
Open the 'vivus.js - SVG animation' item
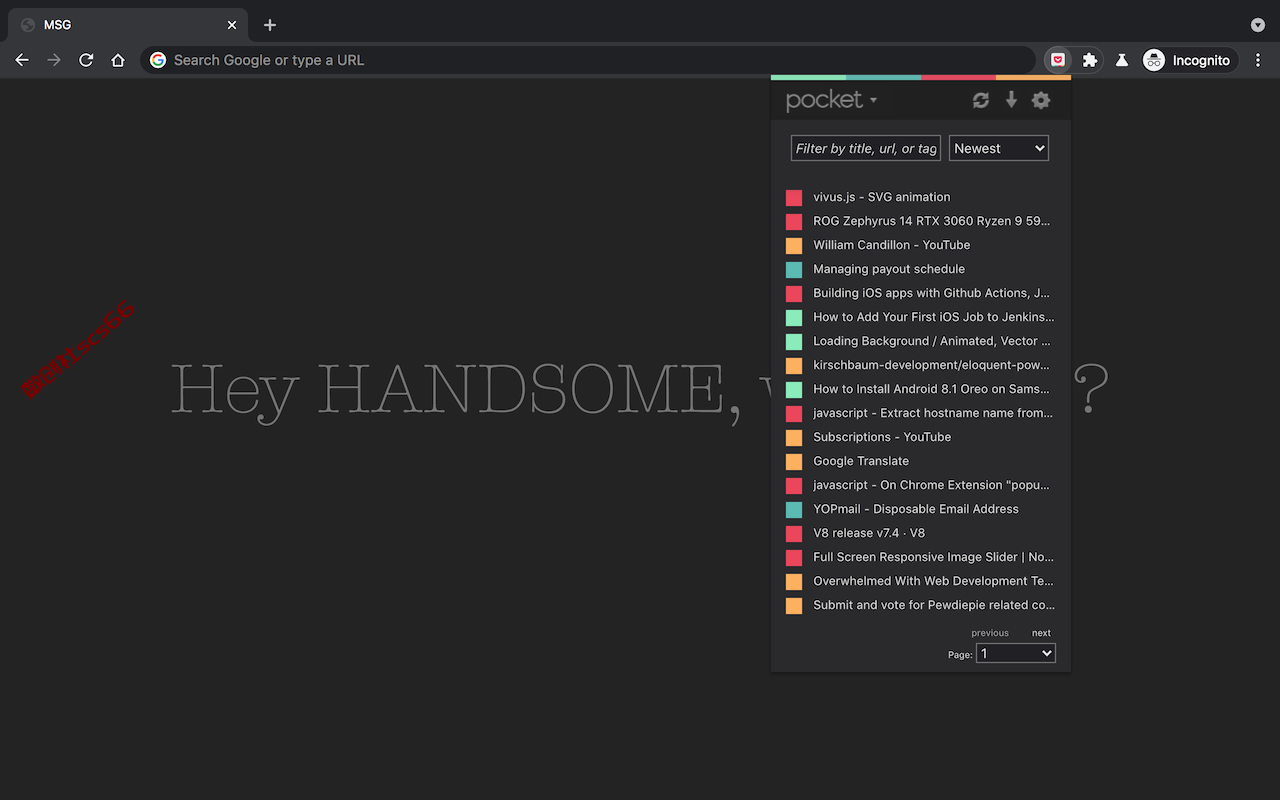tap(882, 197)
